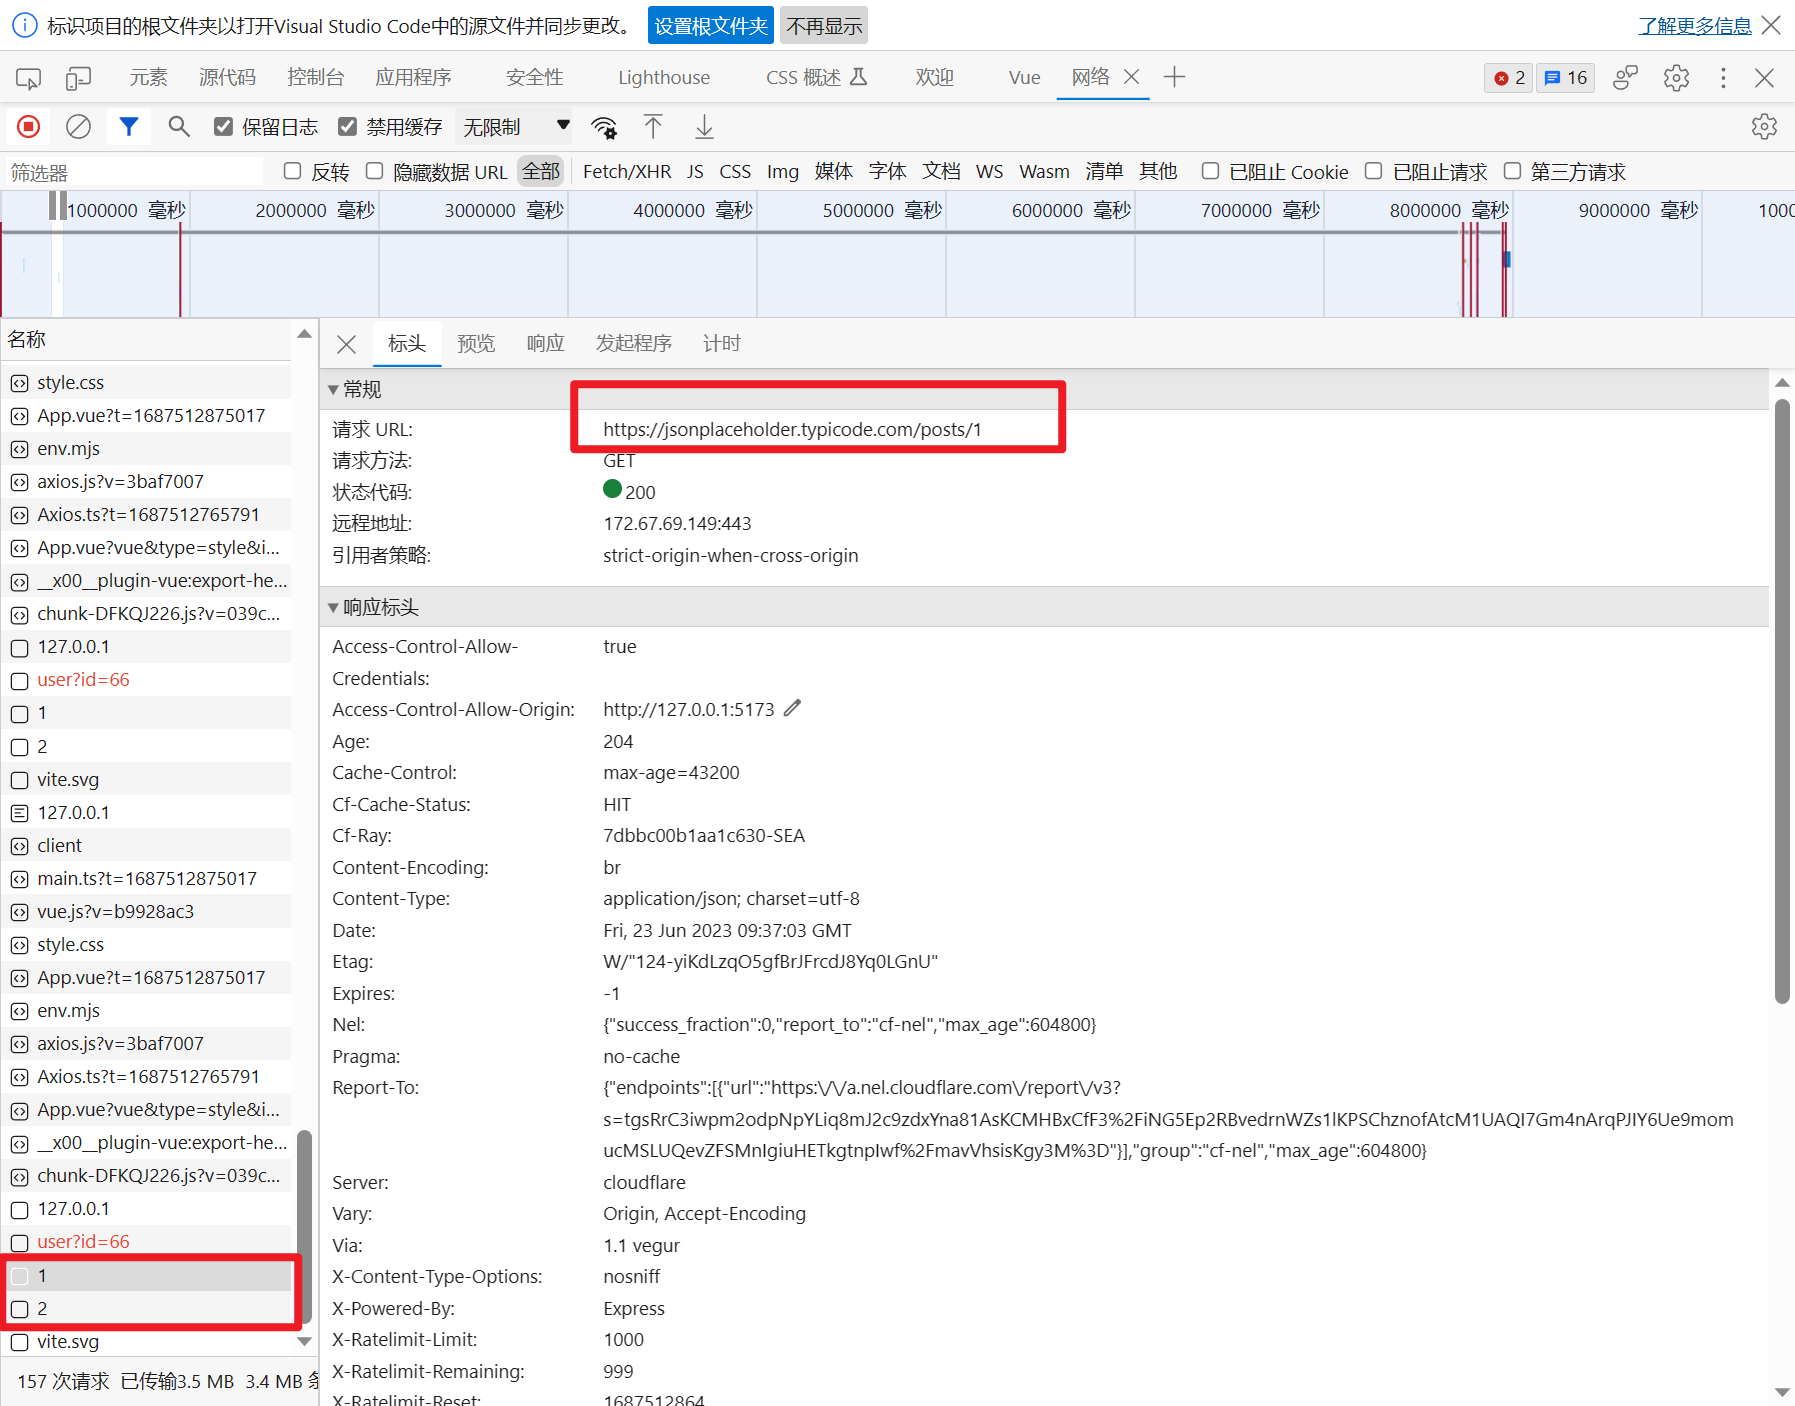Open network panel settings gear
The width and height of the screenshot is (1795, 1406).
click(x=1764, y=127)
